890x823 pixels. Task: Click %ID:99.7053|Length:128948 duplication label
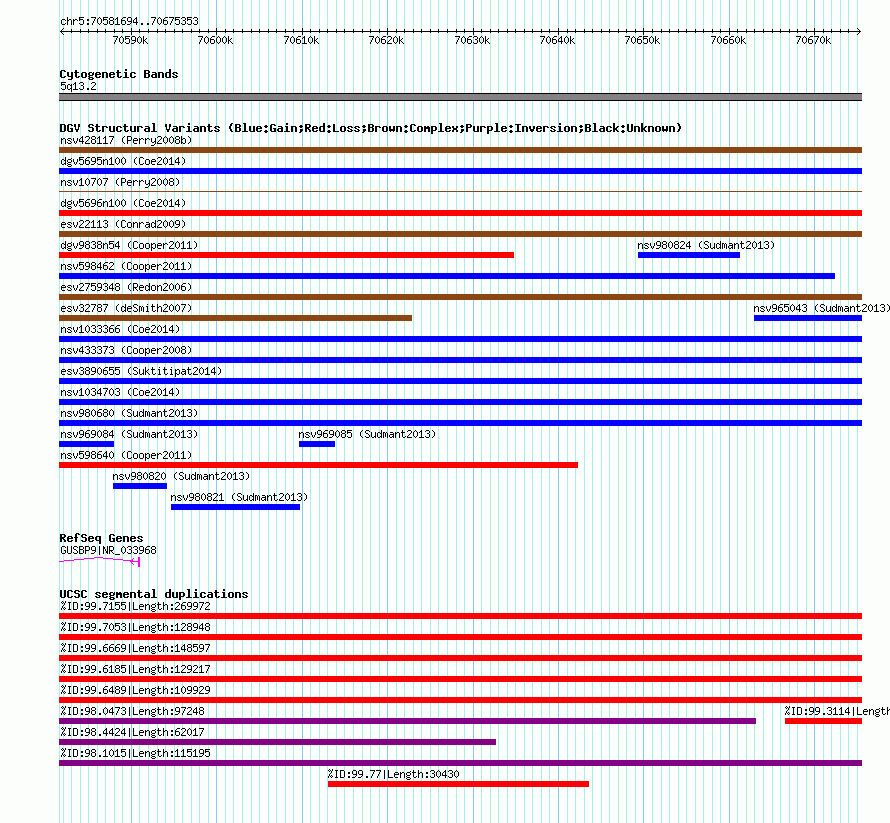135,627
